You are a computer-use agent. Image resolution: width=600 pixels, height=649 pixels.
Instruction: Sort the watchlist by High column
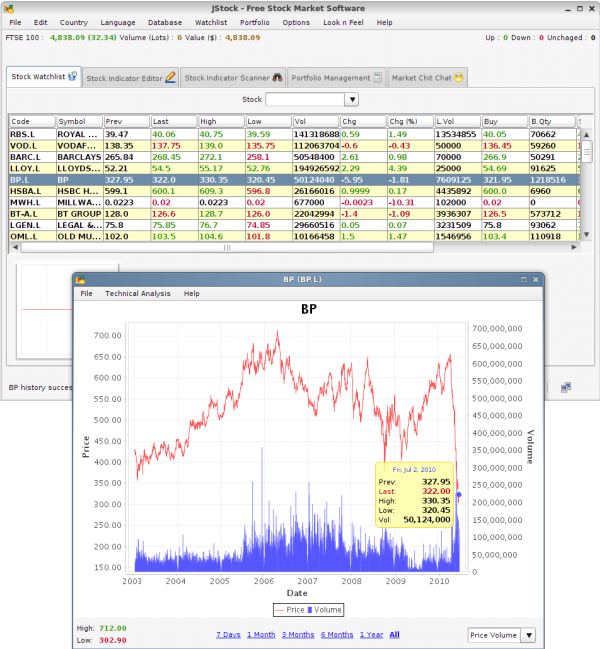pos(221,121)
